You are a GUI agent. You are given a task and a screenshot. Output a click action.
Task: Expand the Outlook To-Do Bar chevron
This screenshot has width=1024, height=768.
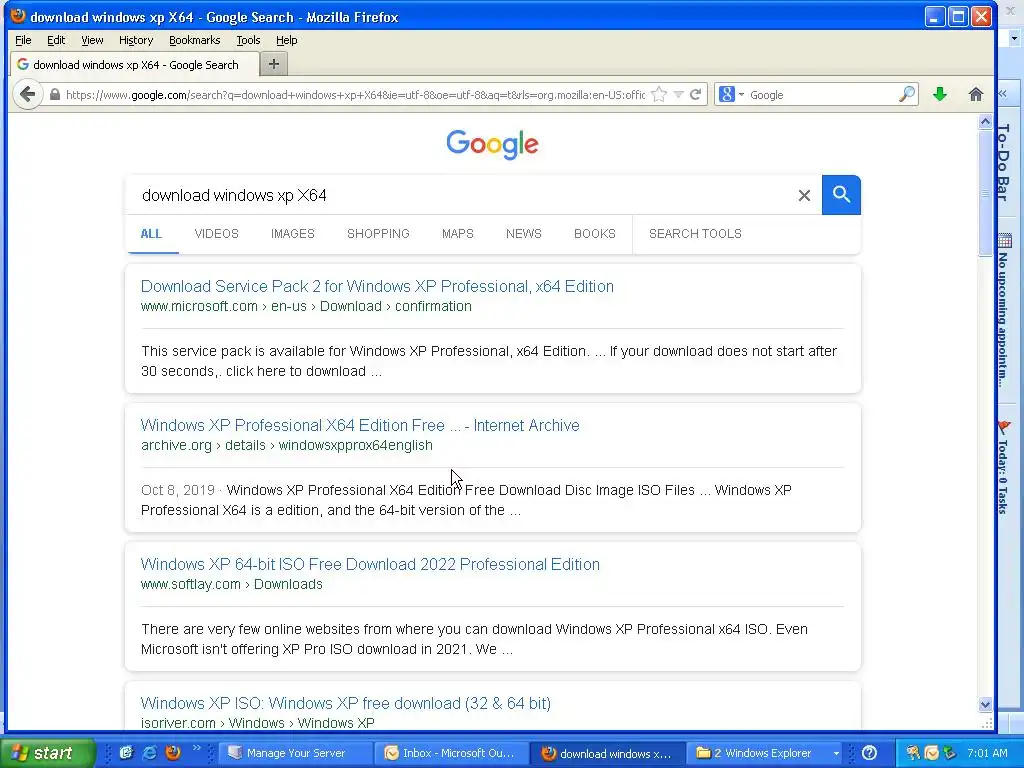pyautogui.click(x=1002, y=94)
